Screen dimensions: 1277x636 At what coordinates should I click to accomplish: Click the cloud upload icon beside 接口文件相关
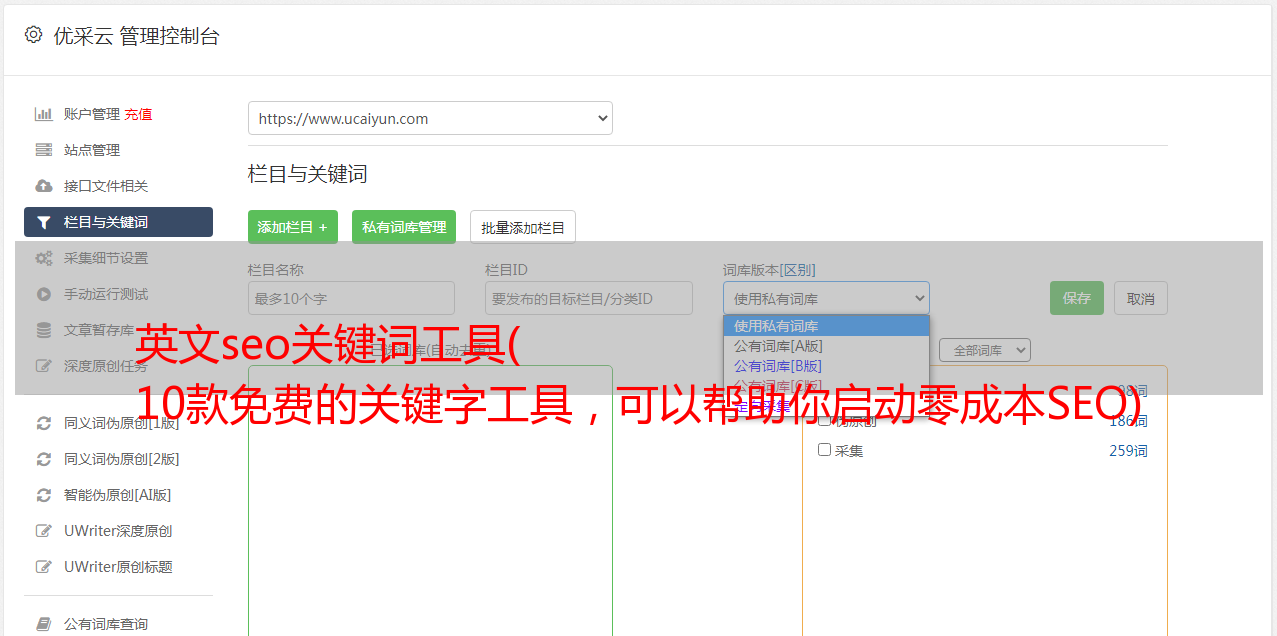point(43,186)
